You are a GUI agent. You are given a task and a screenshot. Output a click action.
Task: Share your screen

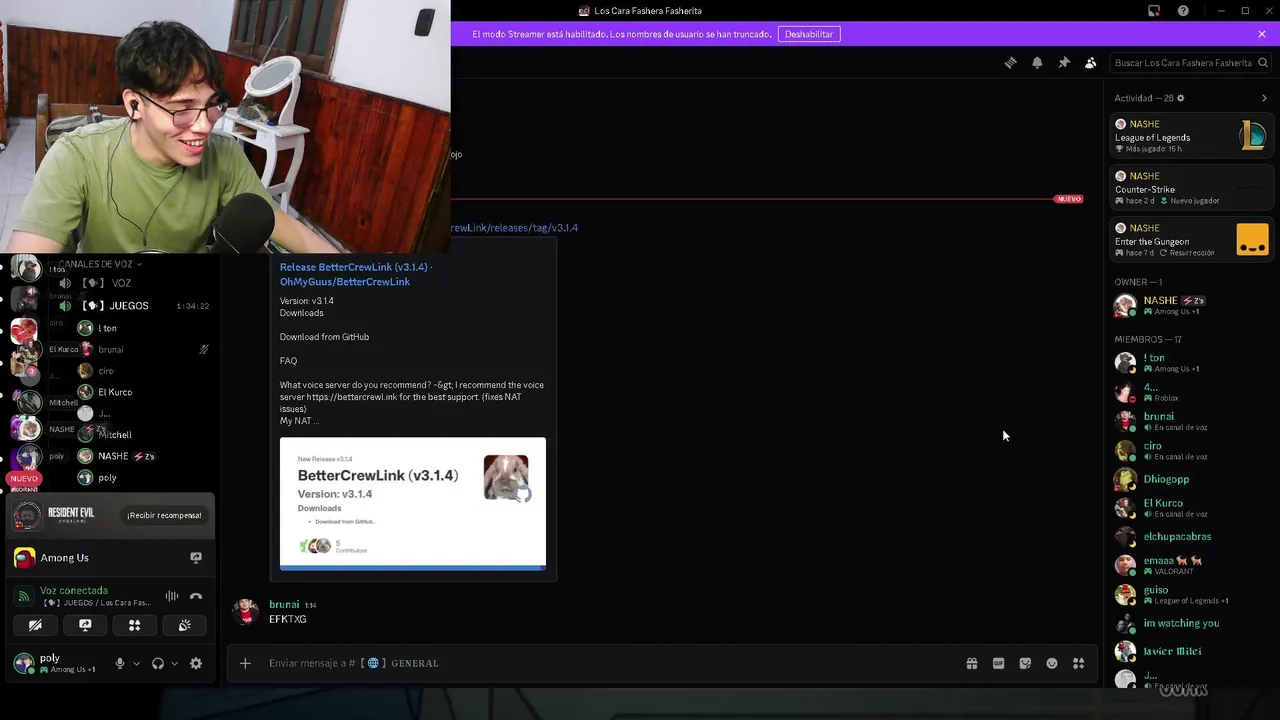85,625
